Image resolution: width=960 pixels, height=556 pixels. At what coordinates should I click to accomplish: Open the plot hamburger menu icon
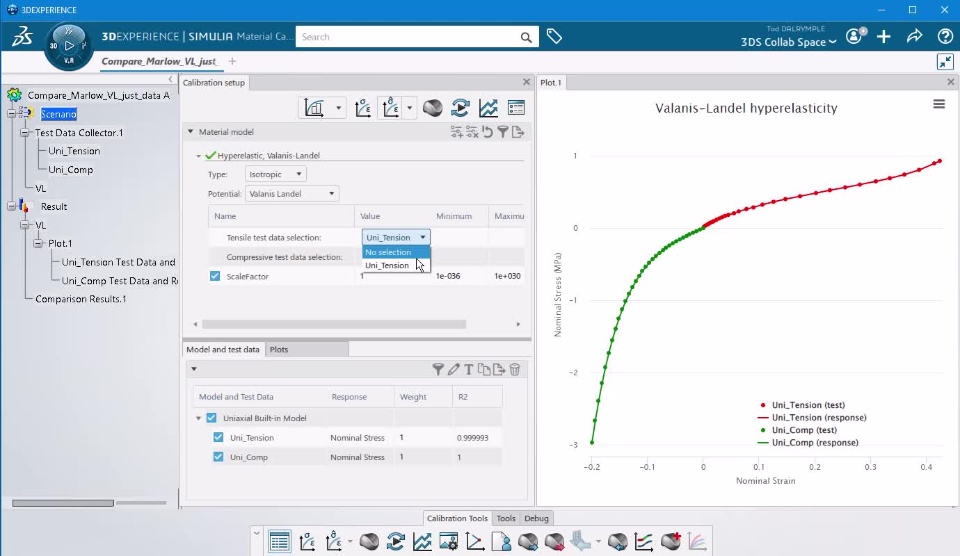coord(939,104)
